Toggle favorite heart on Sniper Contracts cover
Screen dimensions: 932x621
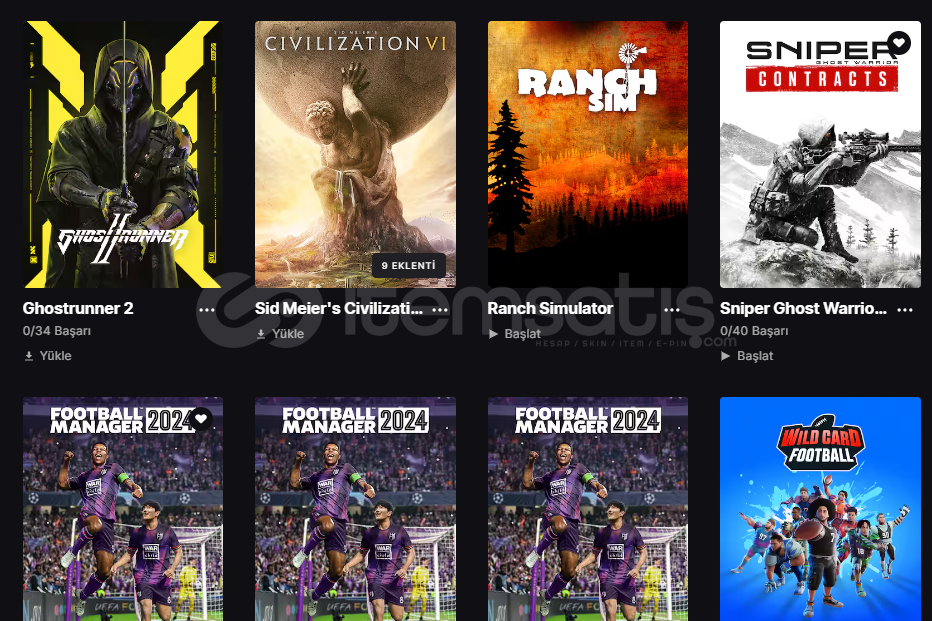click(x=900, y=43)
